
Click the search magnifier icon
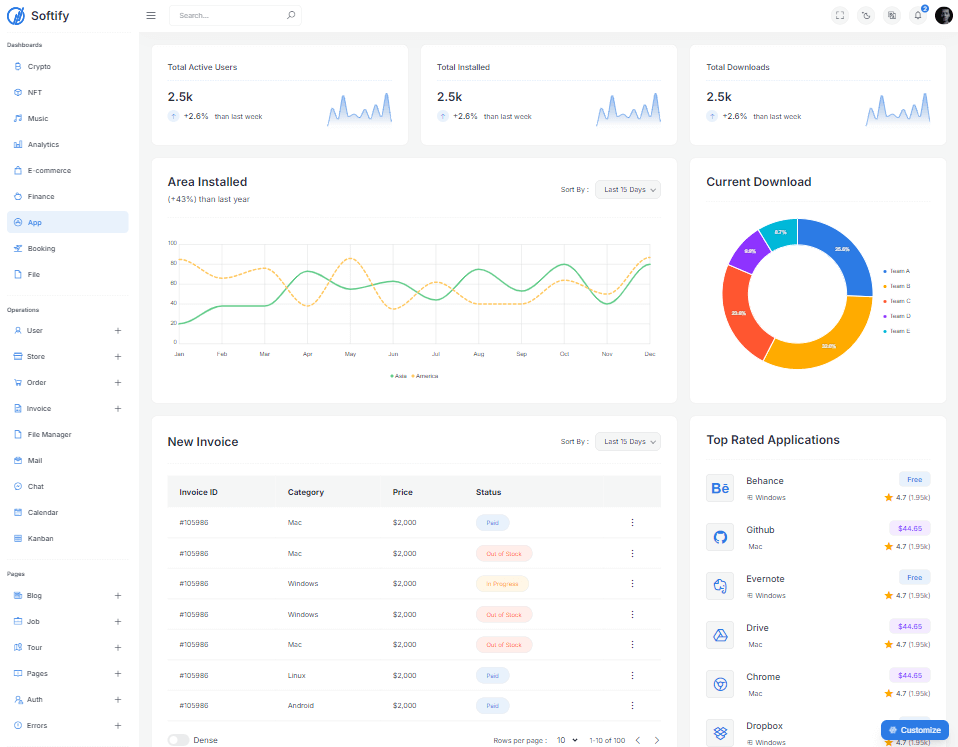tap(291, 15)
